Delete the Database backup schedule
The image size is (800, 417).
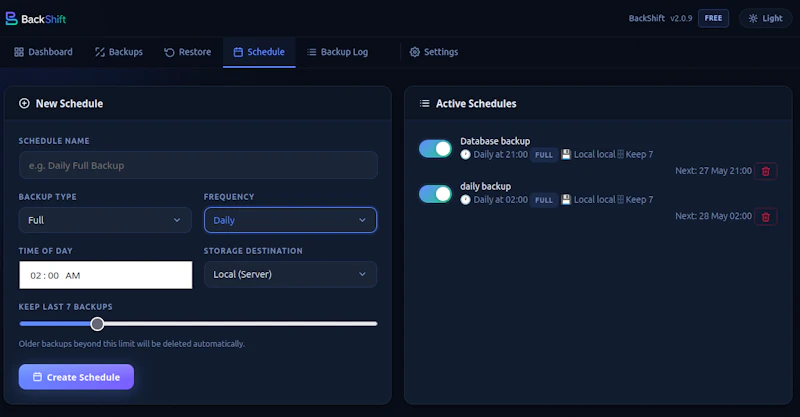pyautogui.click(x=766, y=171)
